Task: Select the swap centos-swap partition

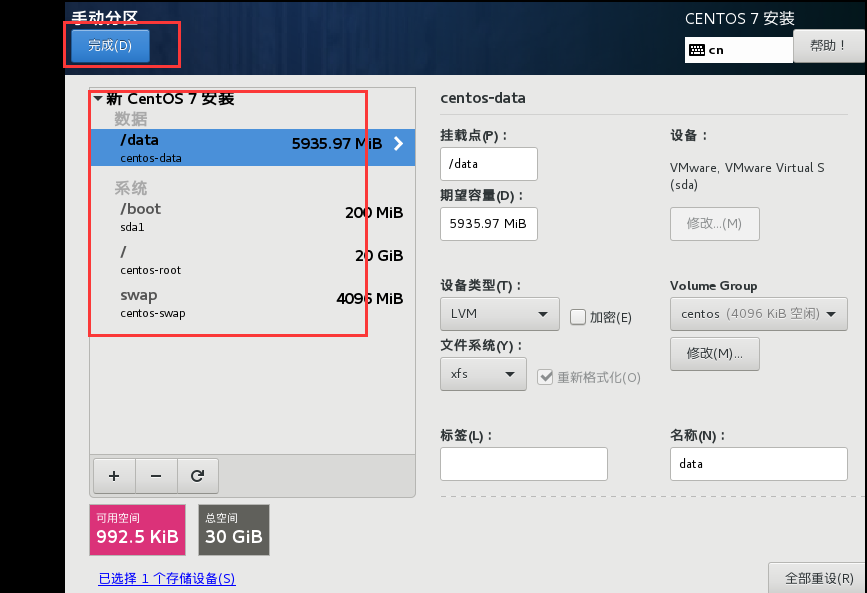Action: 253,303
